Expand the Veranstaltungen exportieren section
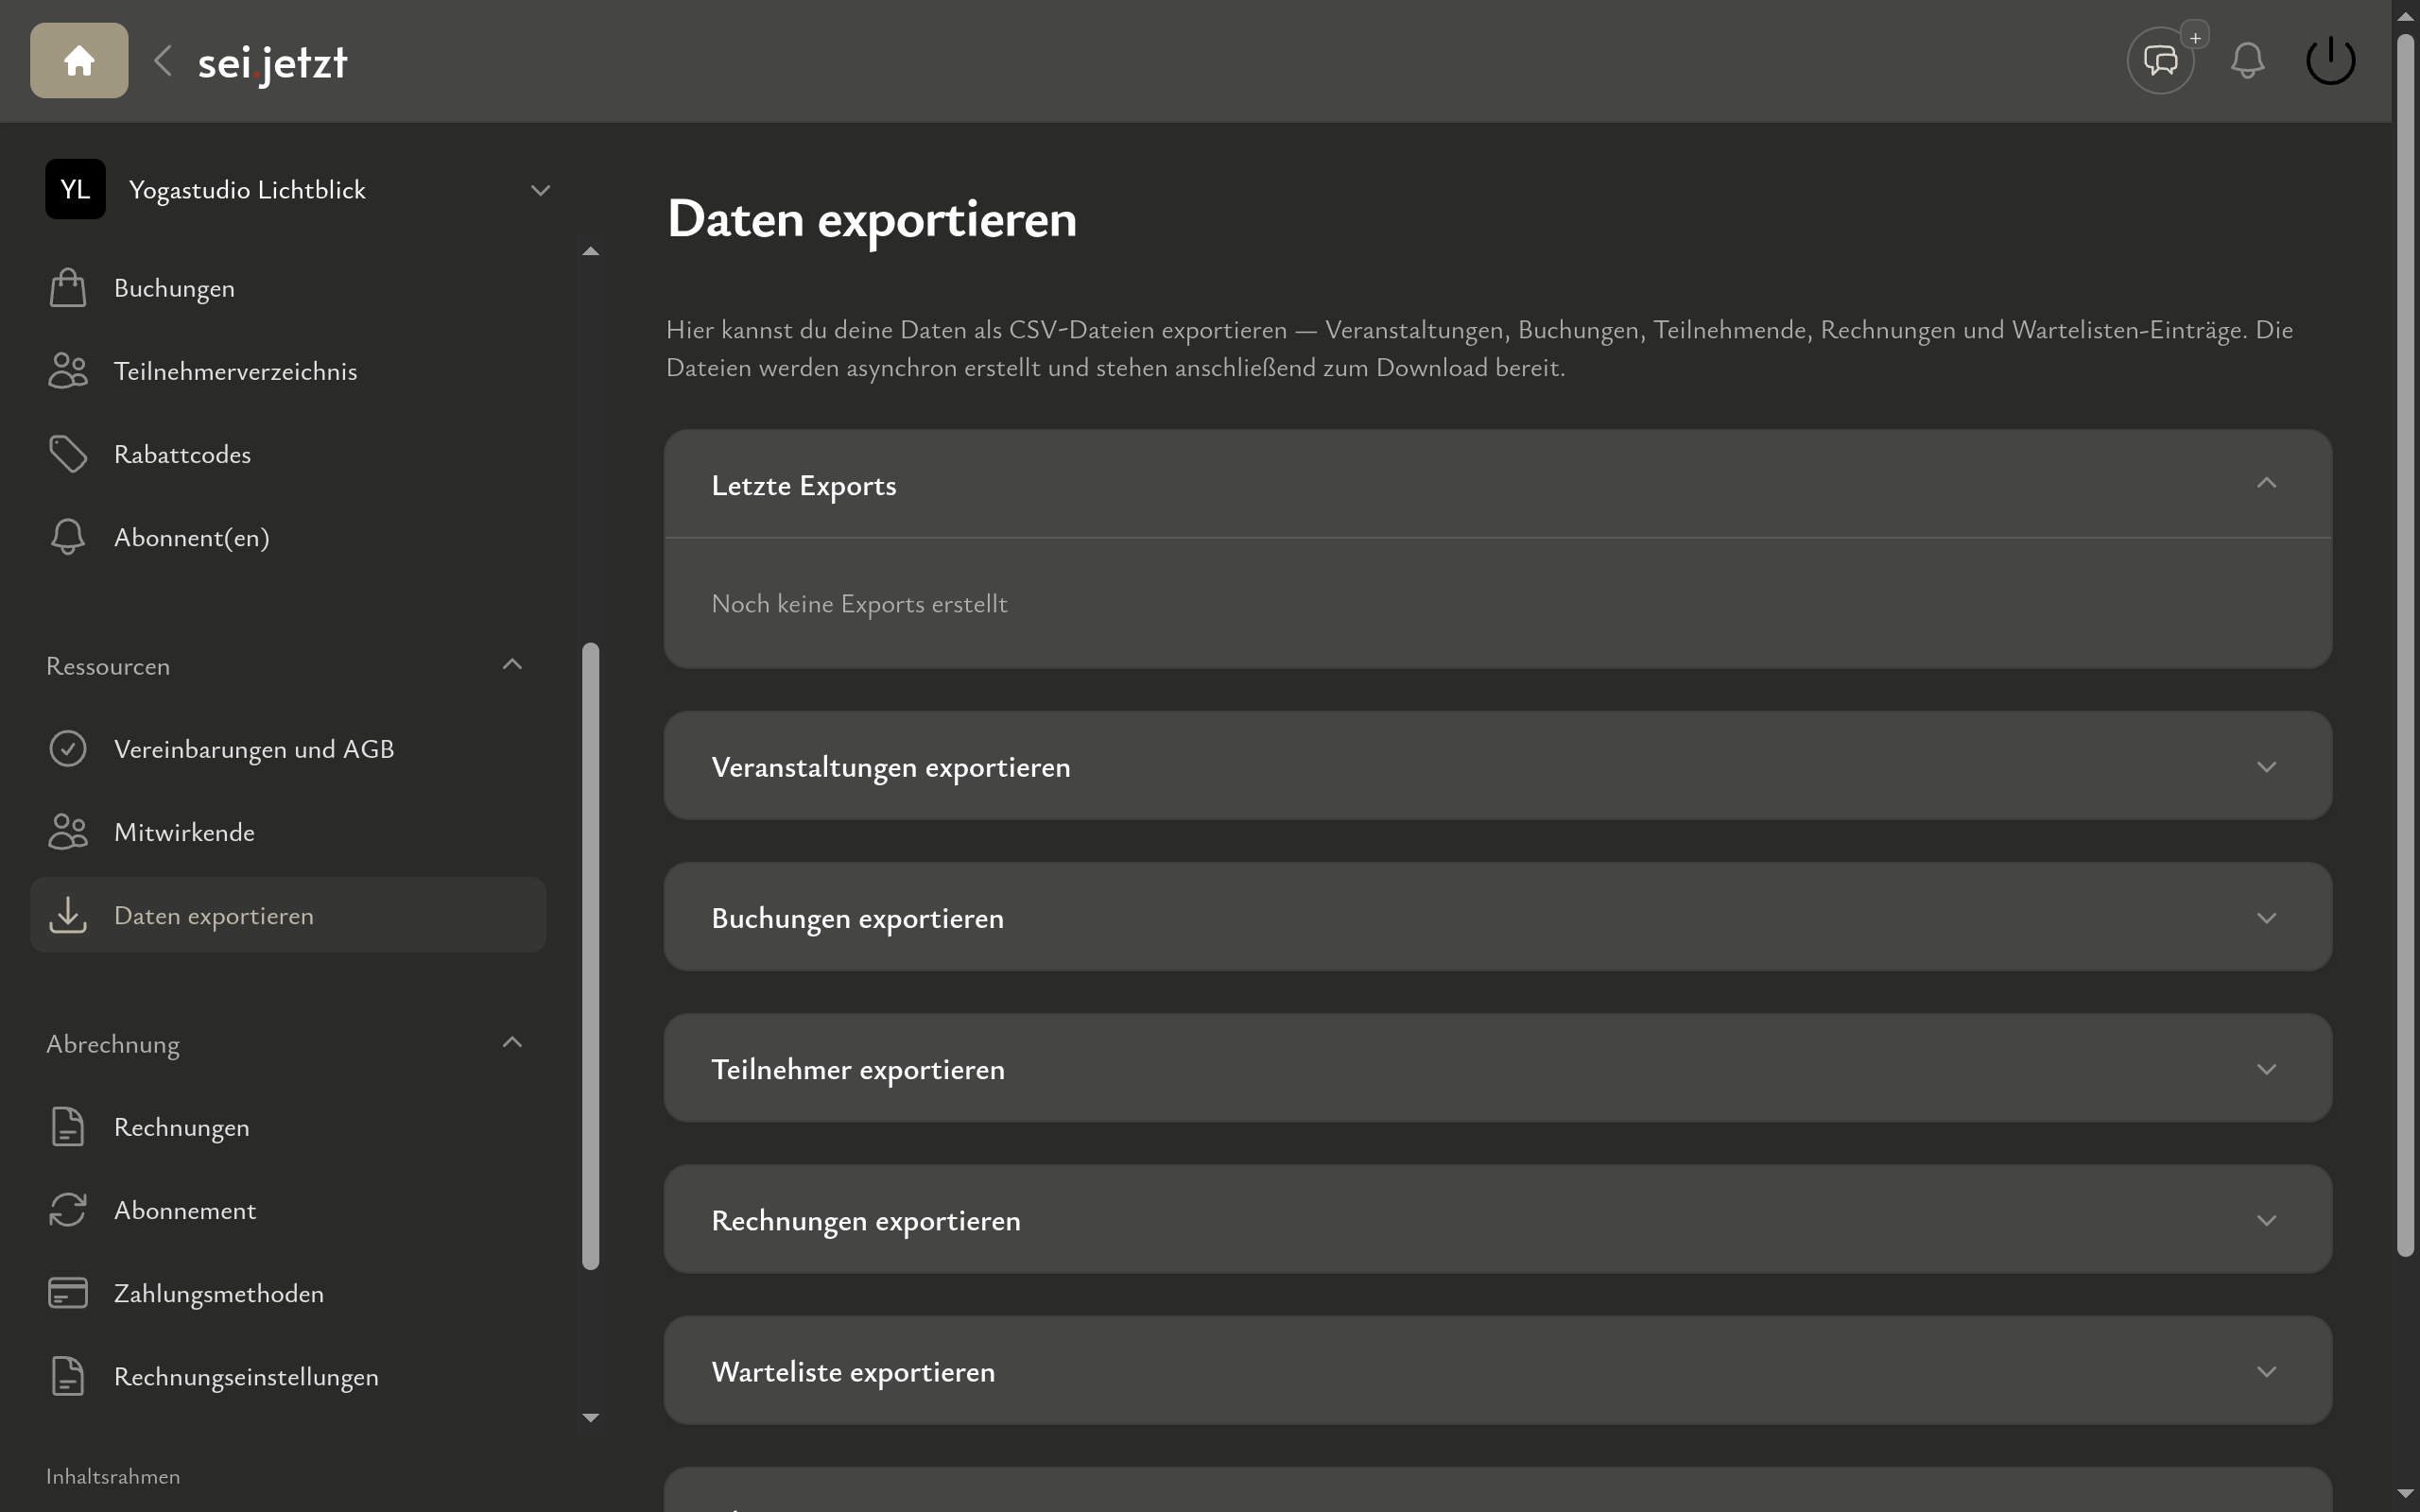 click(x=2266, y=767)
